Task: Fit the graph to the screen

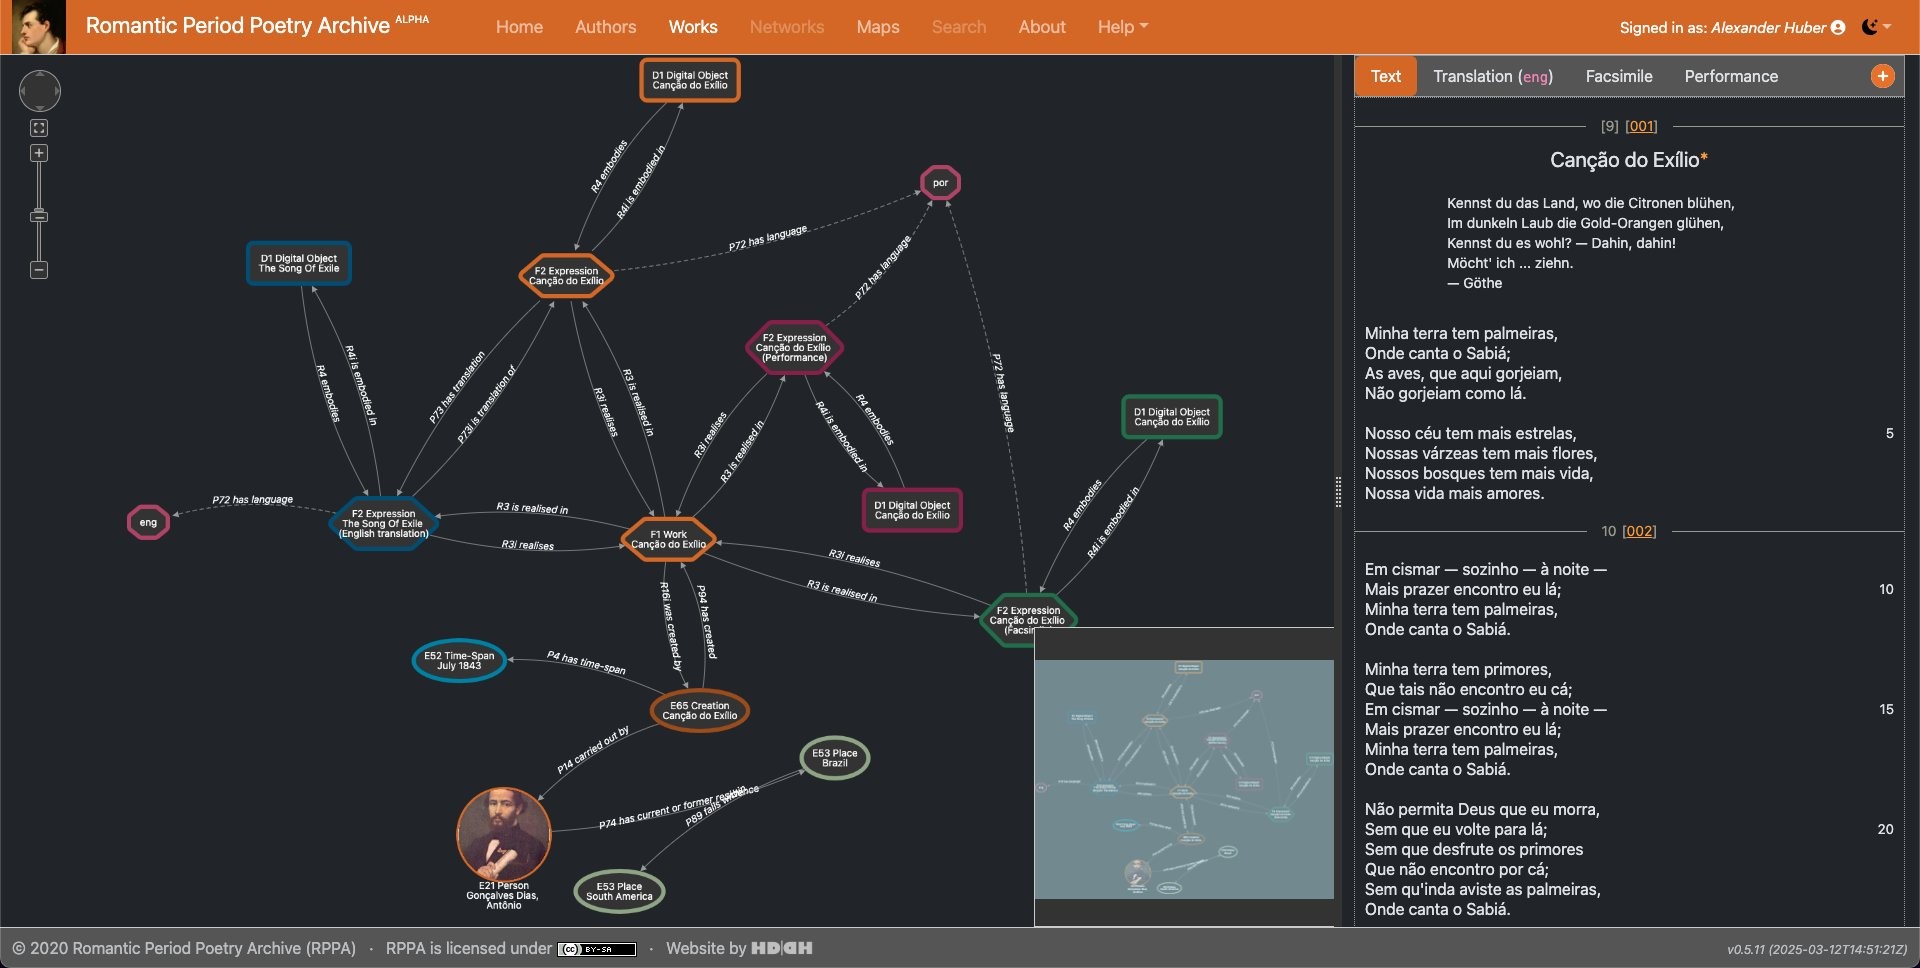Action: pyautogui.click(x=39, y=128)
